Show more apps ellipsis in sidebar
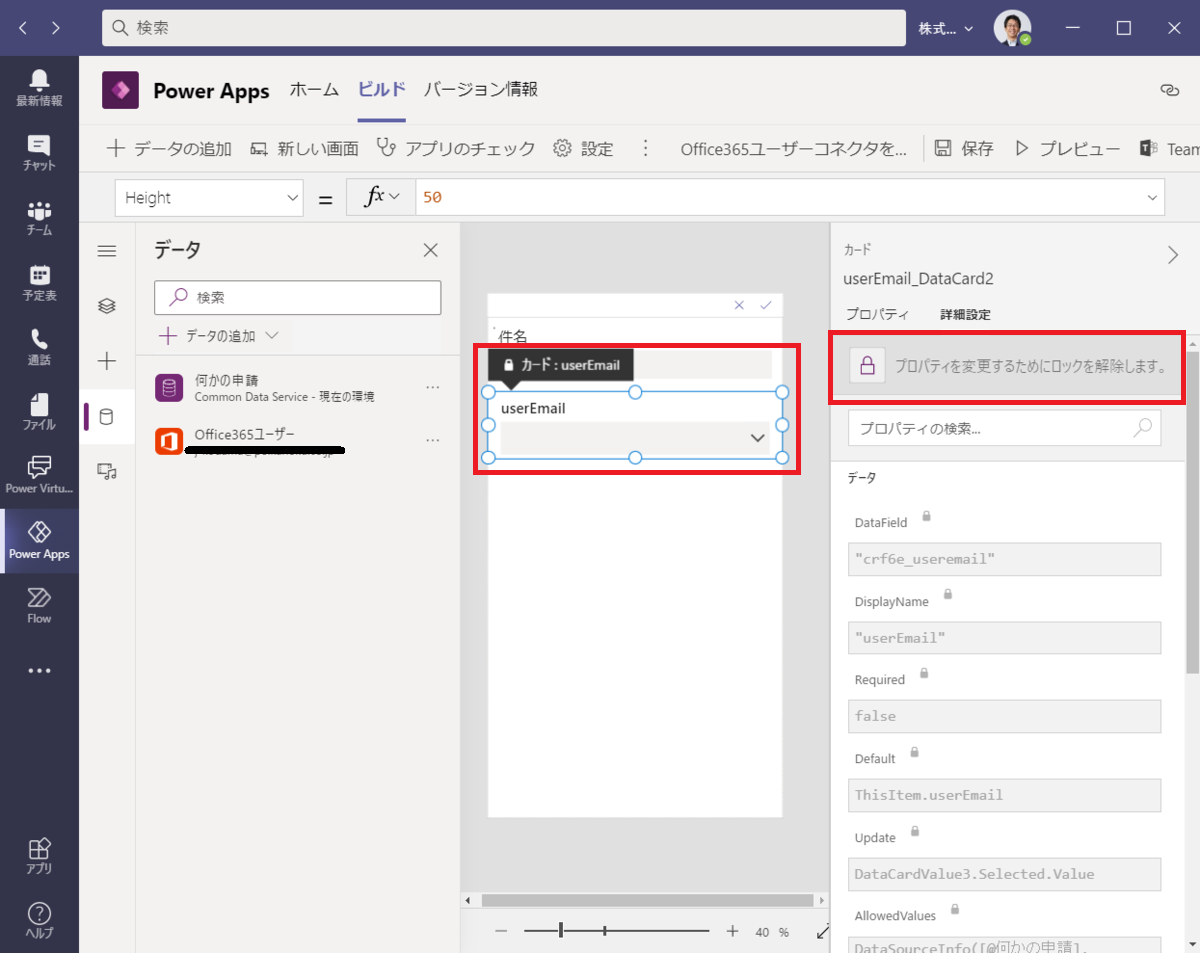 tap(39, 671)
